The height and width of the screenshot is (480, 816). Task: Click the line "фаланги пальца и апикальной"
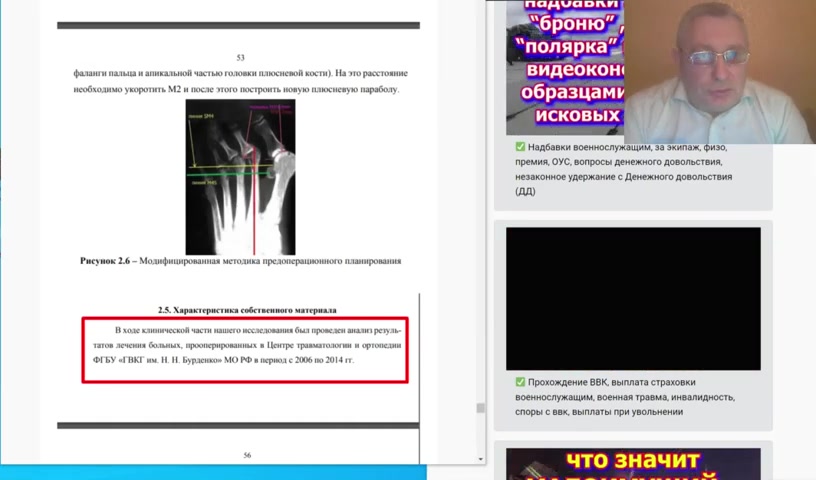(240, 73)
